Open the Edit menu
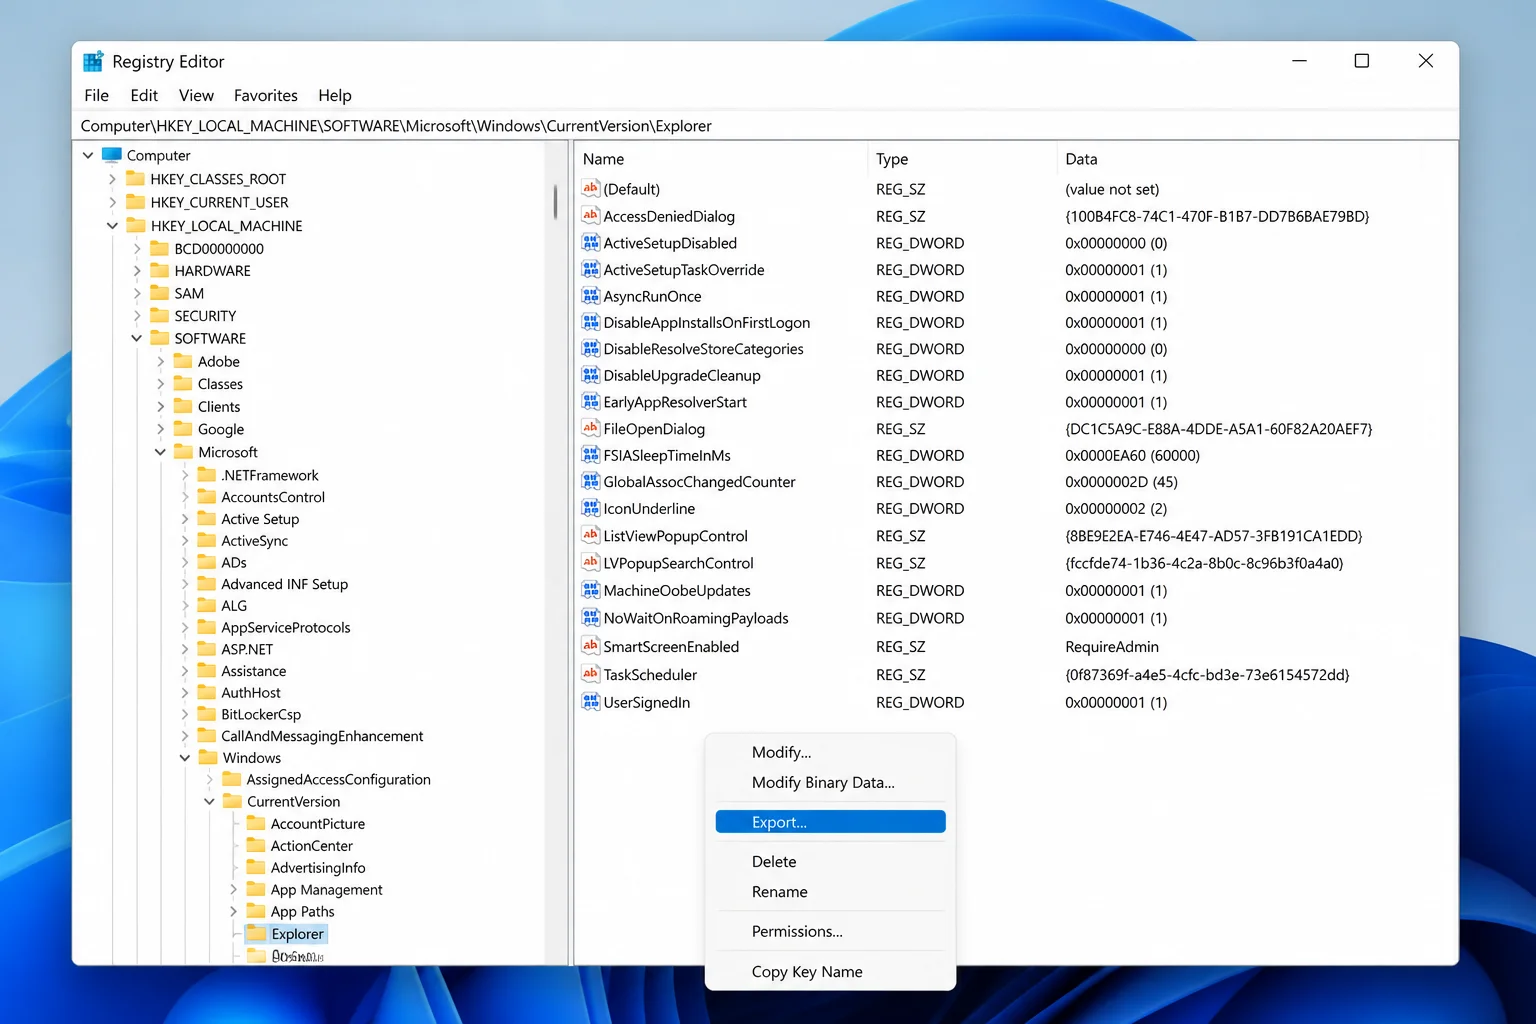The height and width of the screenshot is (1024, 1536). point(144,95)
